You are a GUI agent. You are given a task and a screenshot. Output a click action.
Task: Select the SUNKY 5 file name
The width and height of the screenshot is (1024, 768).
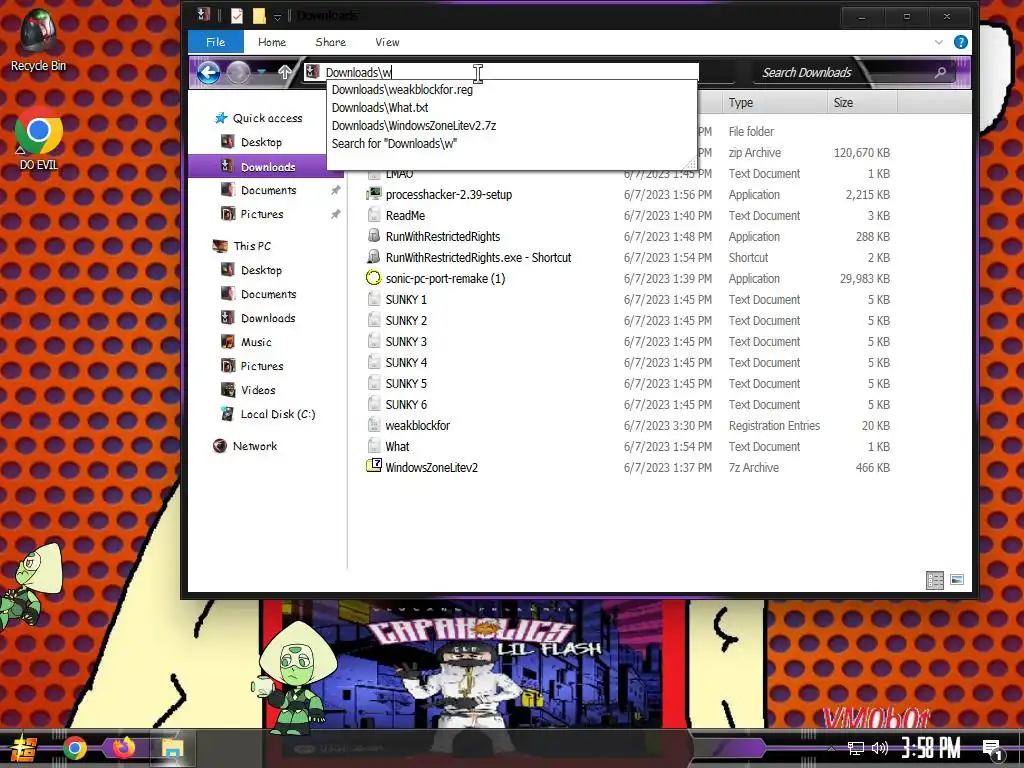point(406,383)
